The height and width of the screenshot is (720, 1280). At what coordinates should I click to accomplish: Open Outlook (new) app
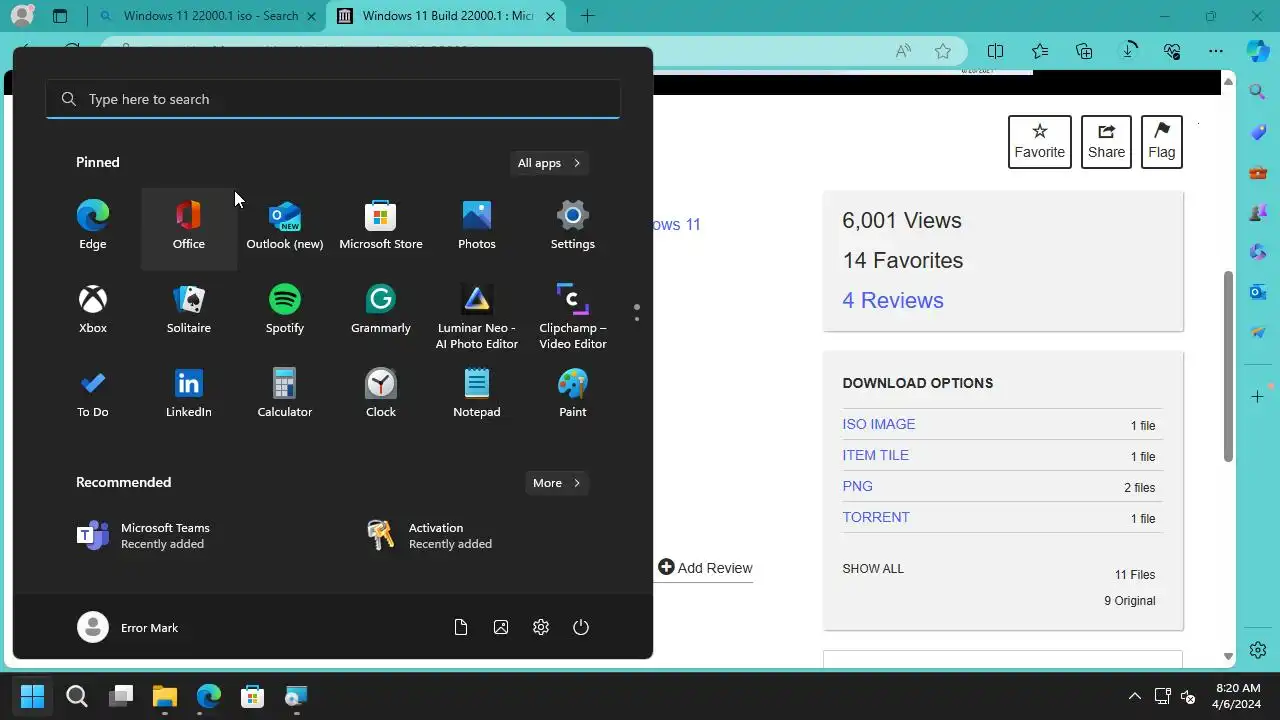[x=285, y=226]
